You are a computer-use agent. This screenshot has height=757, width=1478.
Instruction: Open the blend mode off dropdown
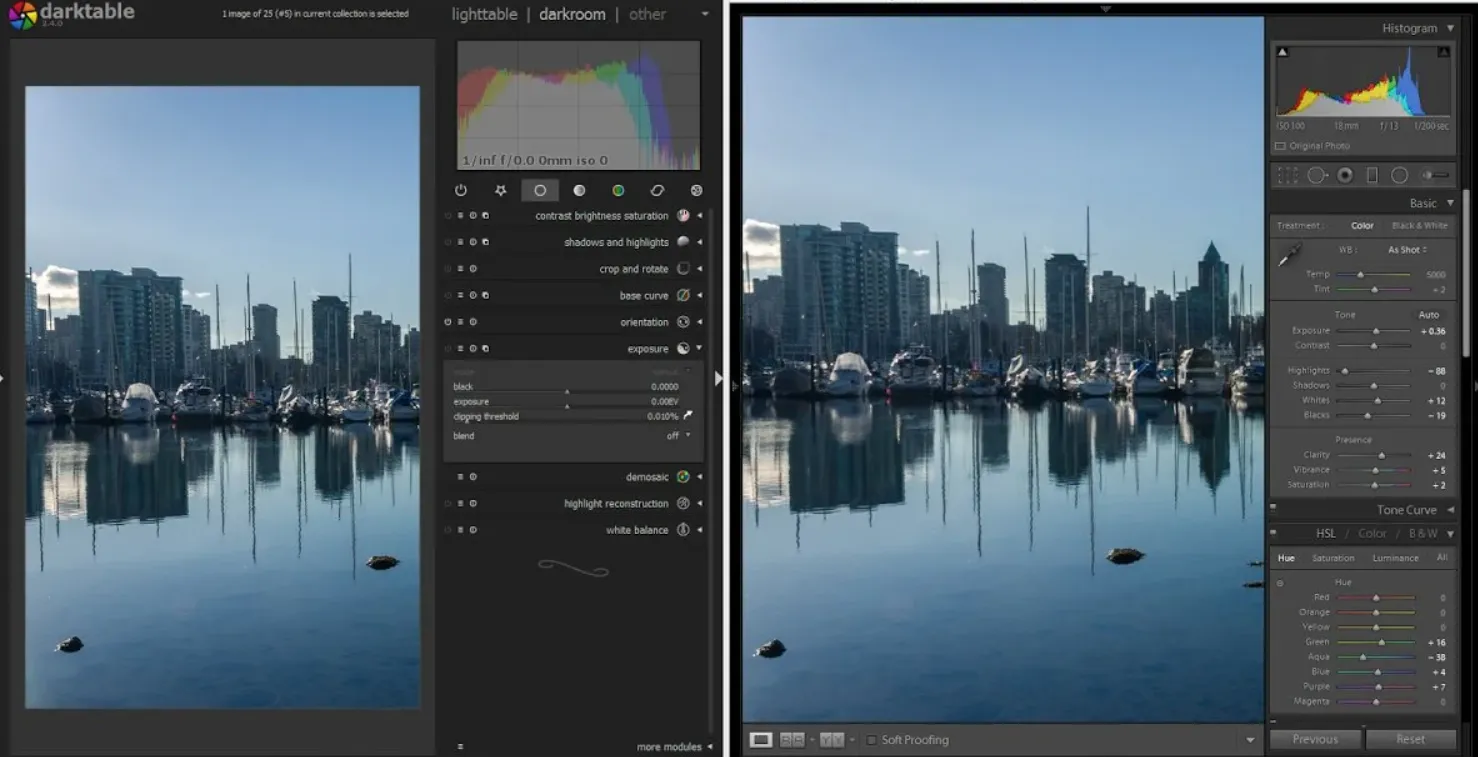(x=679, y=436)
